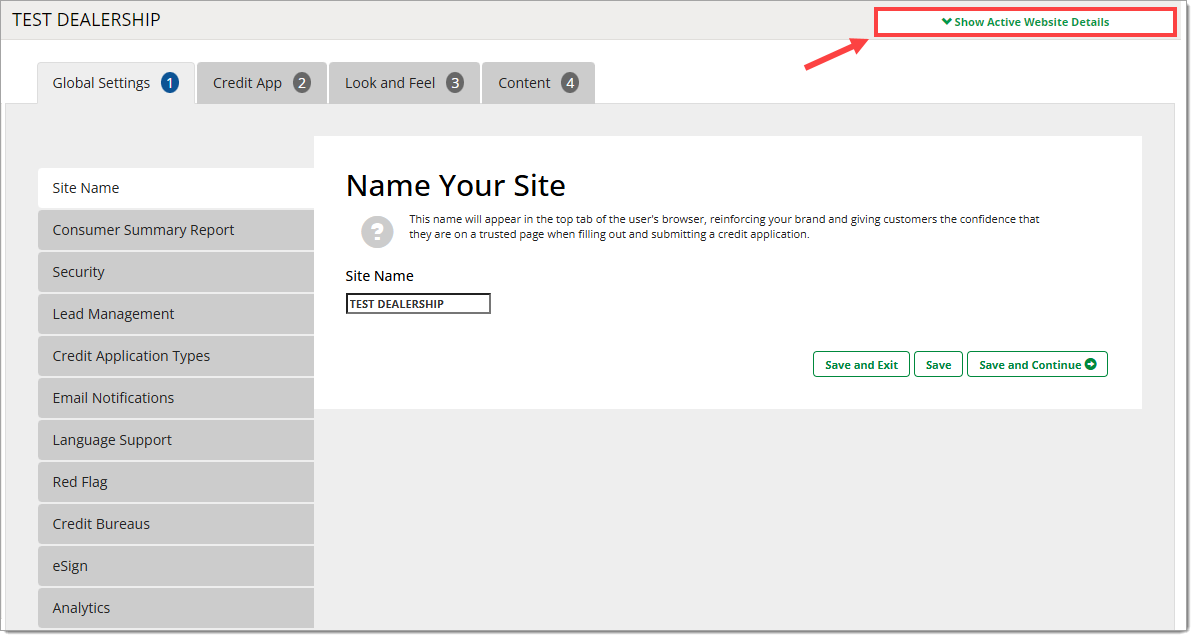Choose Credit Application Types in sidebar
This screenshot has height=638, width=1194.
pyautogui.click(x=175, y=356)
